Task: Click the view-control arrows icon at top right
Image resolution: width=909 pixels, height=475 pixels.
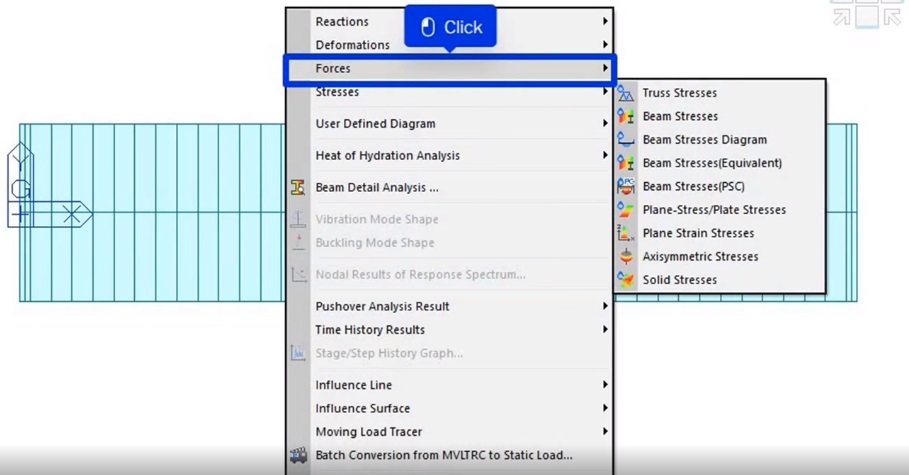Action: [x=867, y=14]
